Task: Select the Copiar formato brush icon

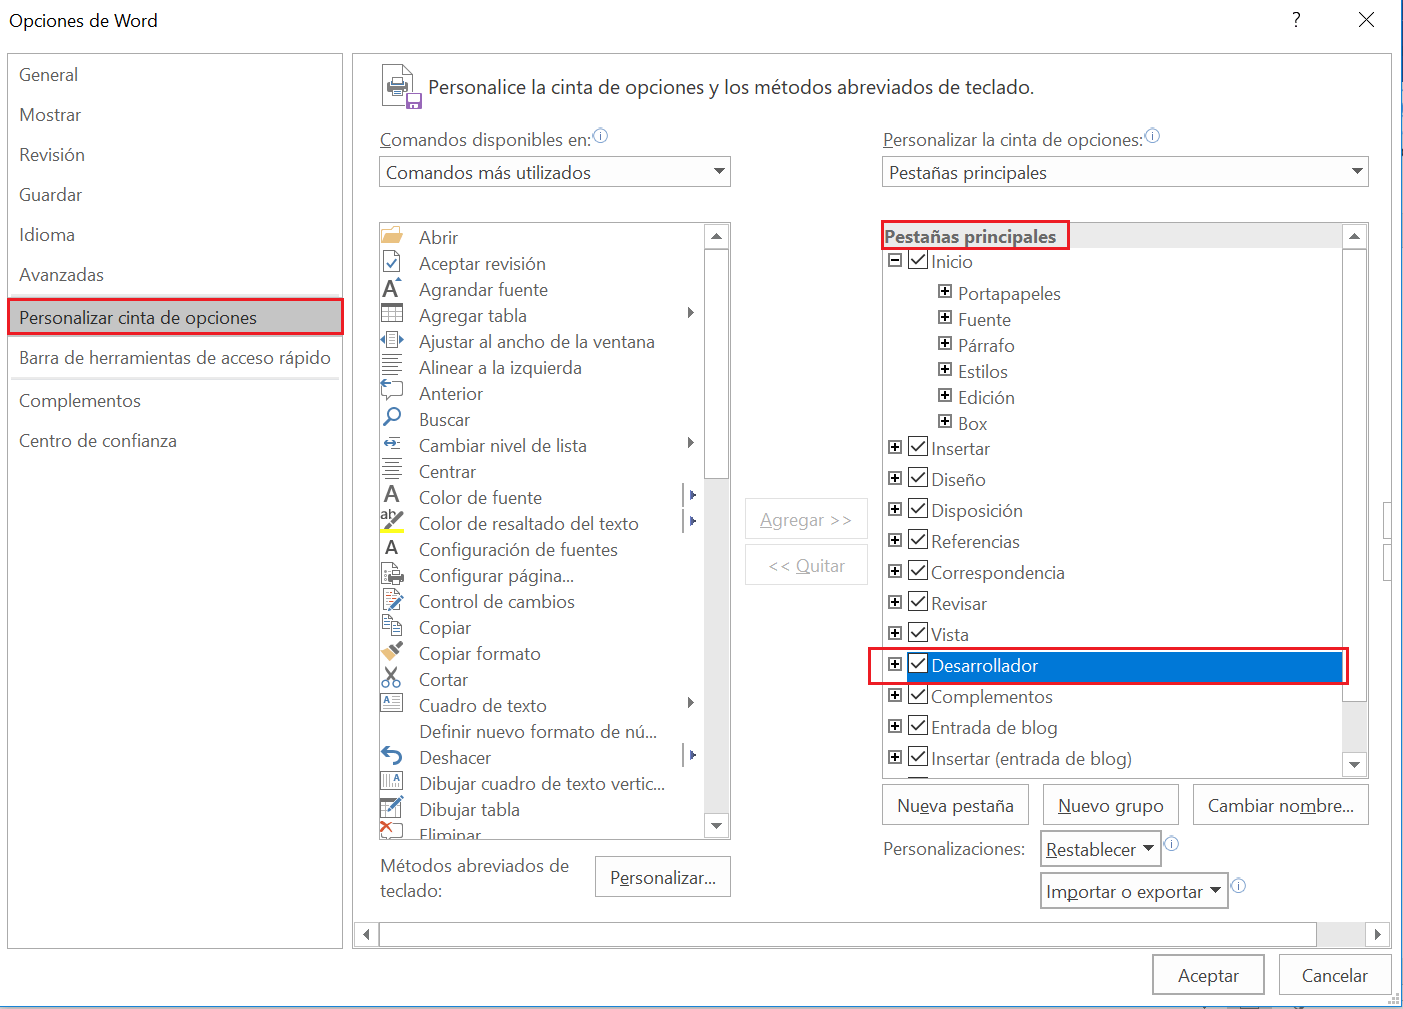Action: tap(393, 652)
